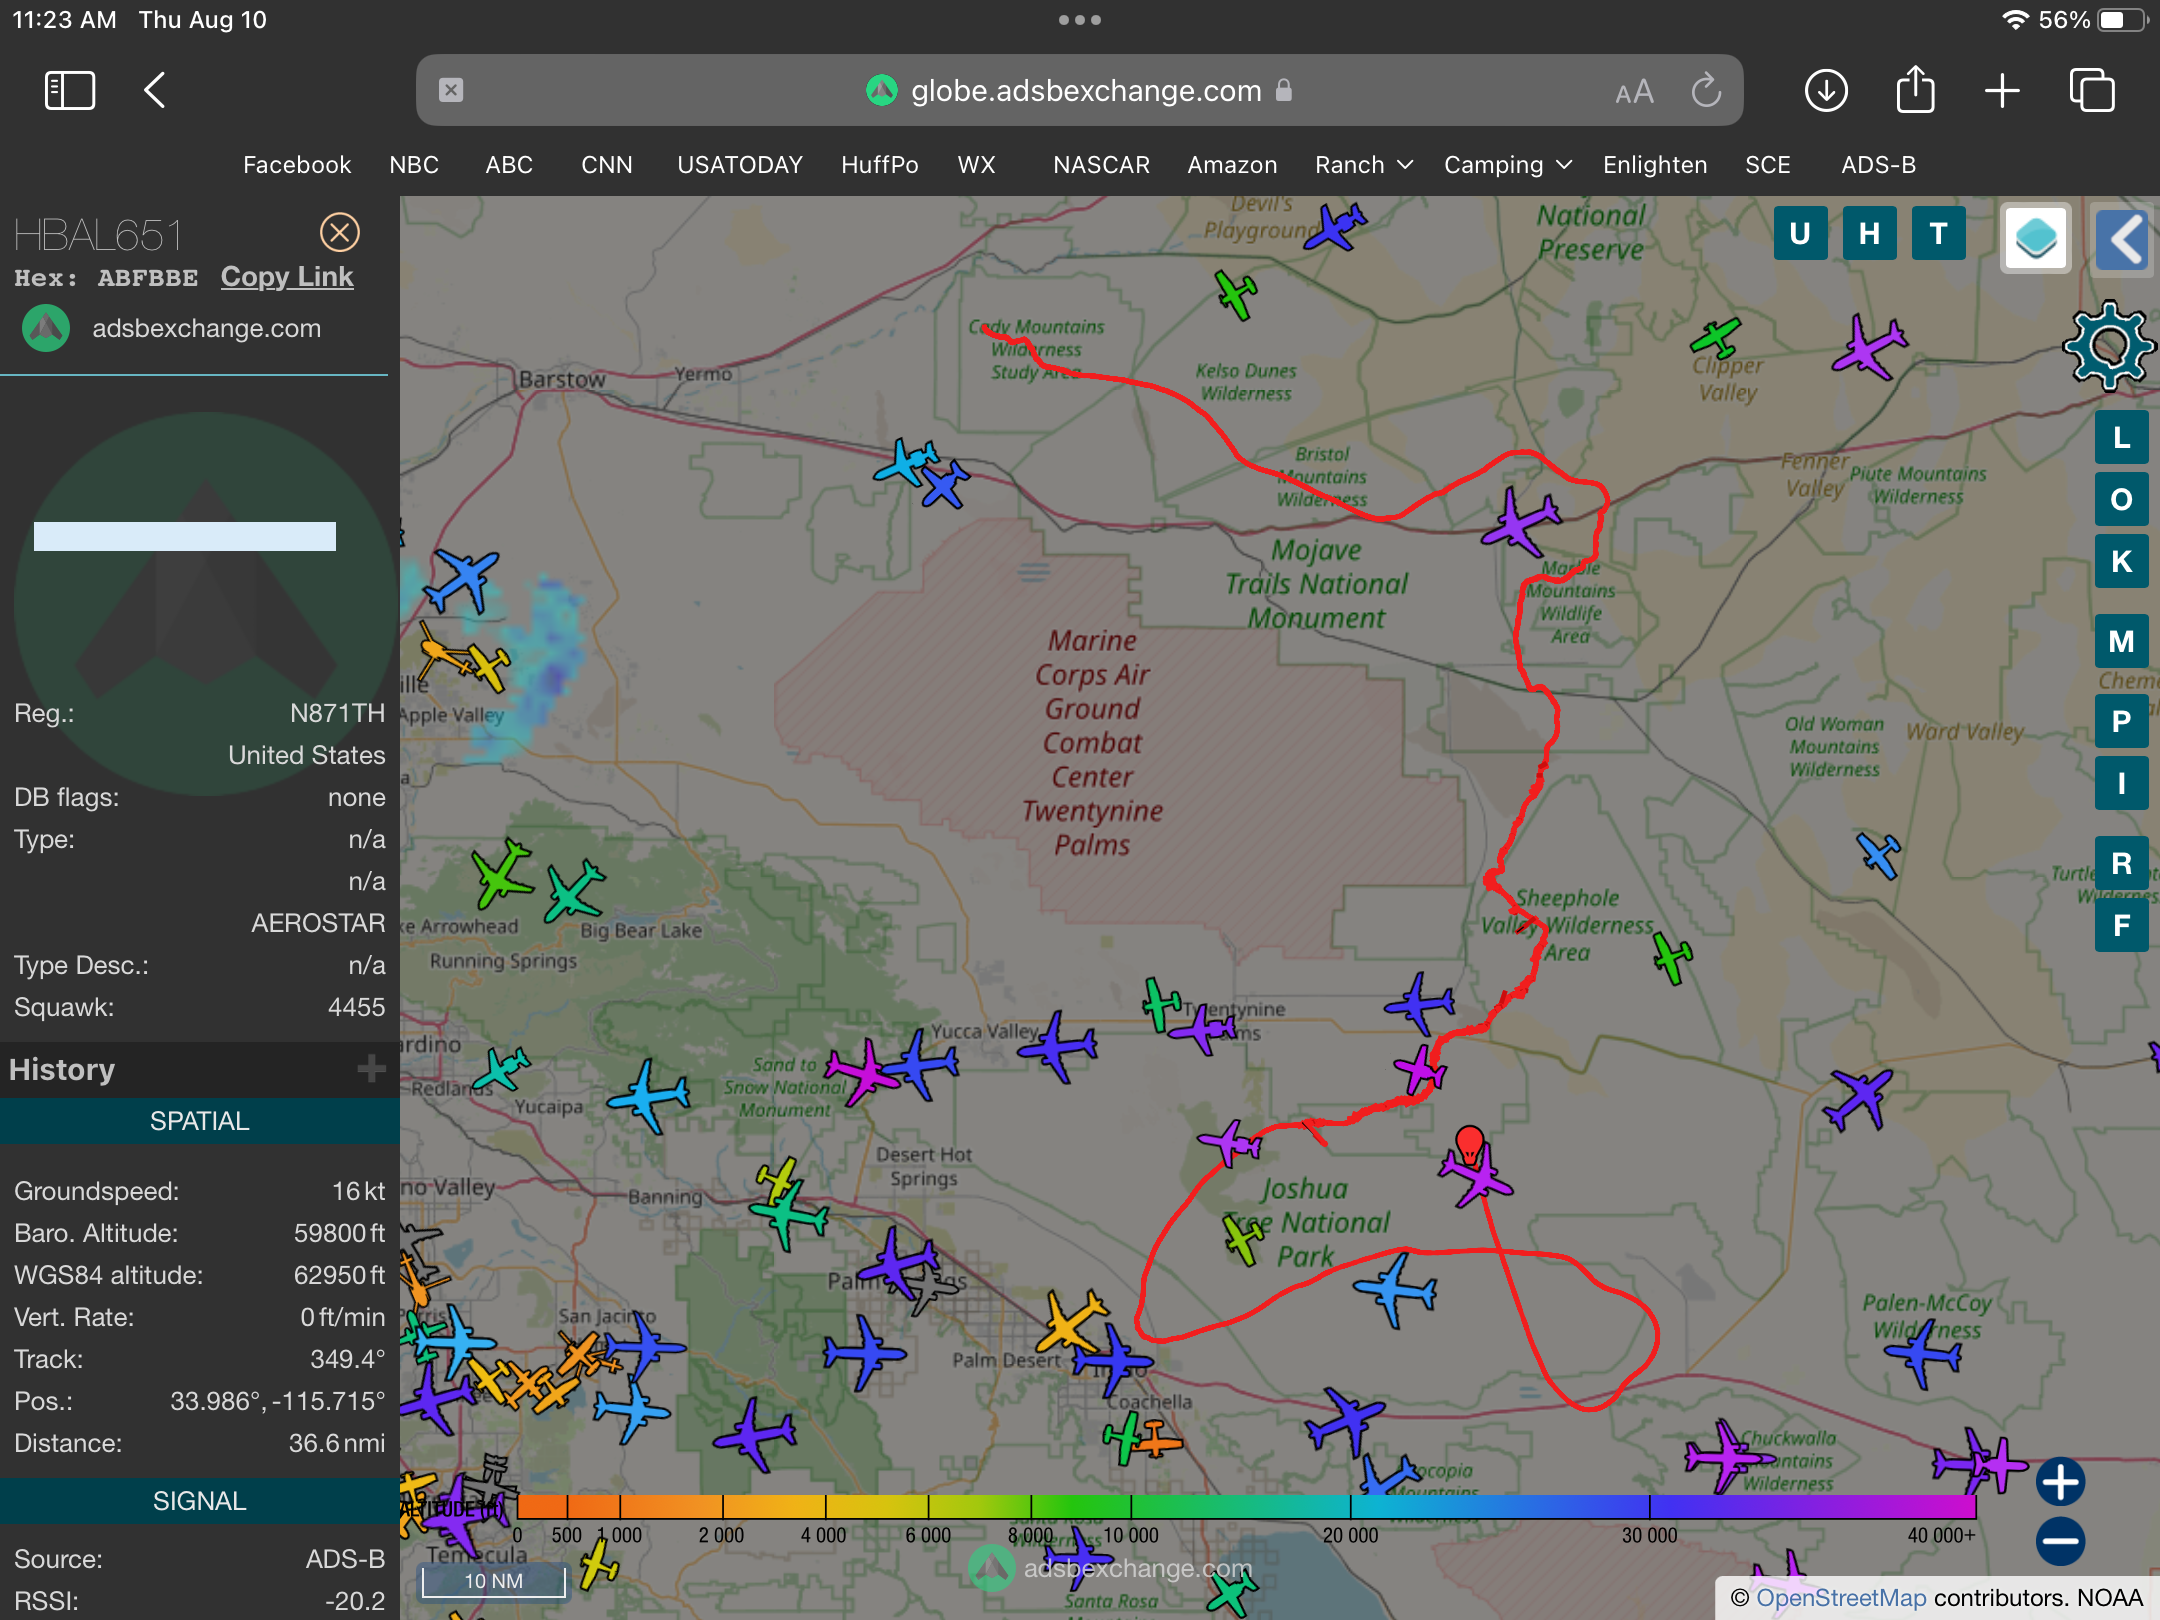Toggle the I map option
The height and width of the screenshot is (1620, 2160).
(2121, 783)
